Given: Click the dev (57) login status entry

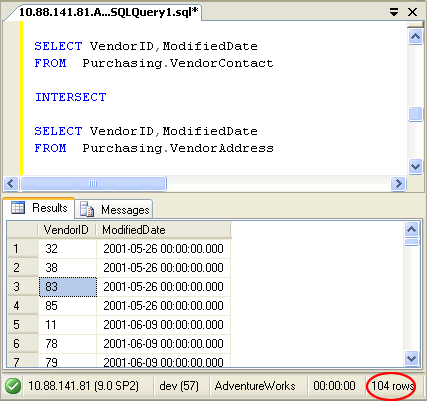Looking at the screenshot, I should [x=179, y=386].
